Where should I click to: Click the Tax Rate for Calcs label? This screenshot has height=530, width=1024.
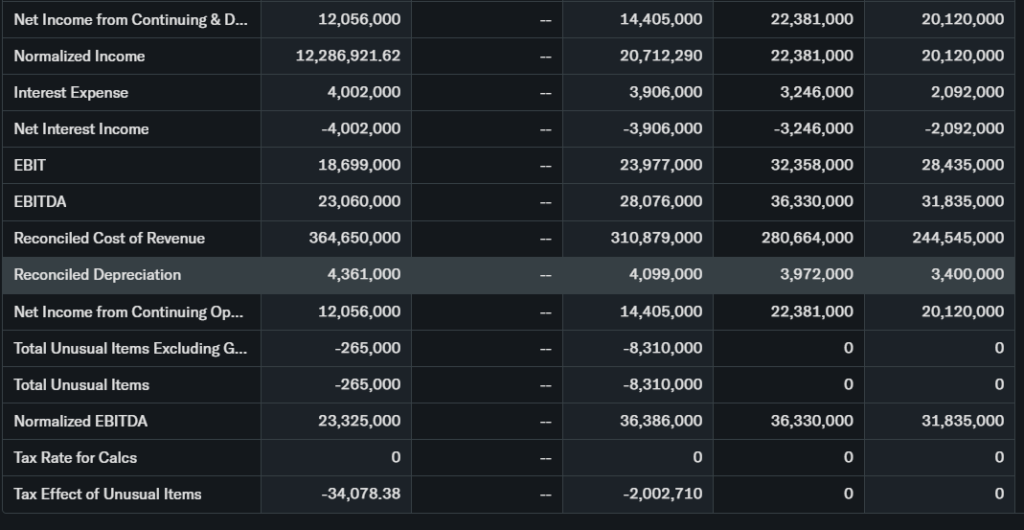click(x=75, y=457)
